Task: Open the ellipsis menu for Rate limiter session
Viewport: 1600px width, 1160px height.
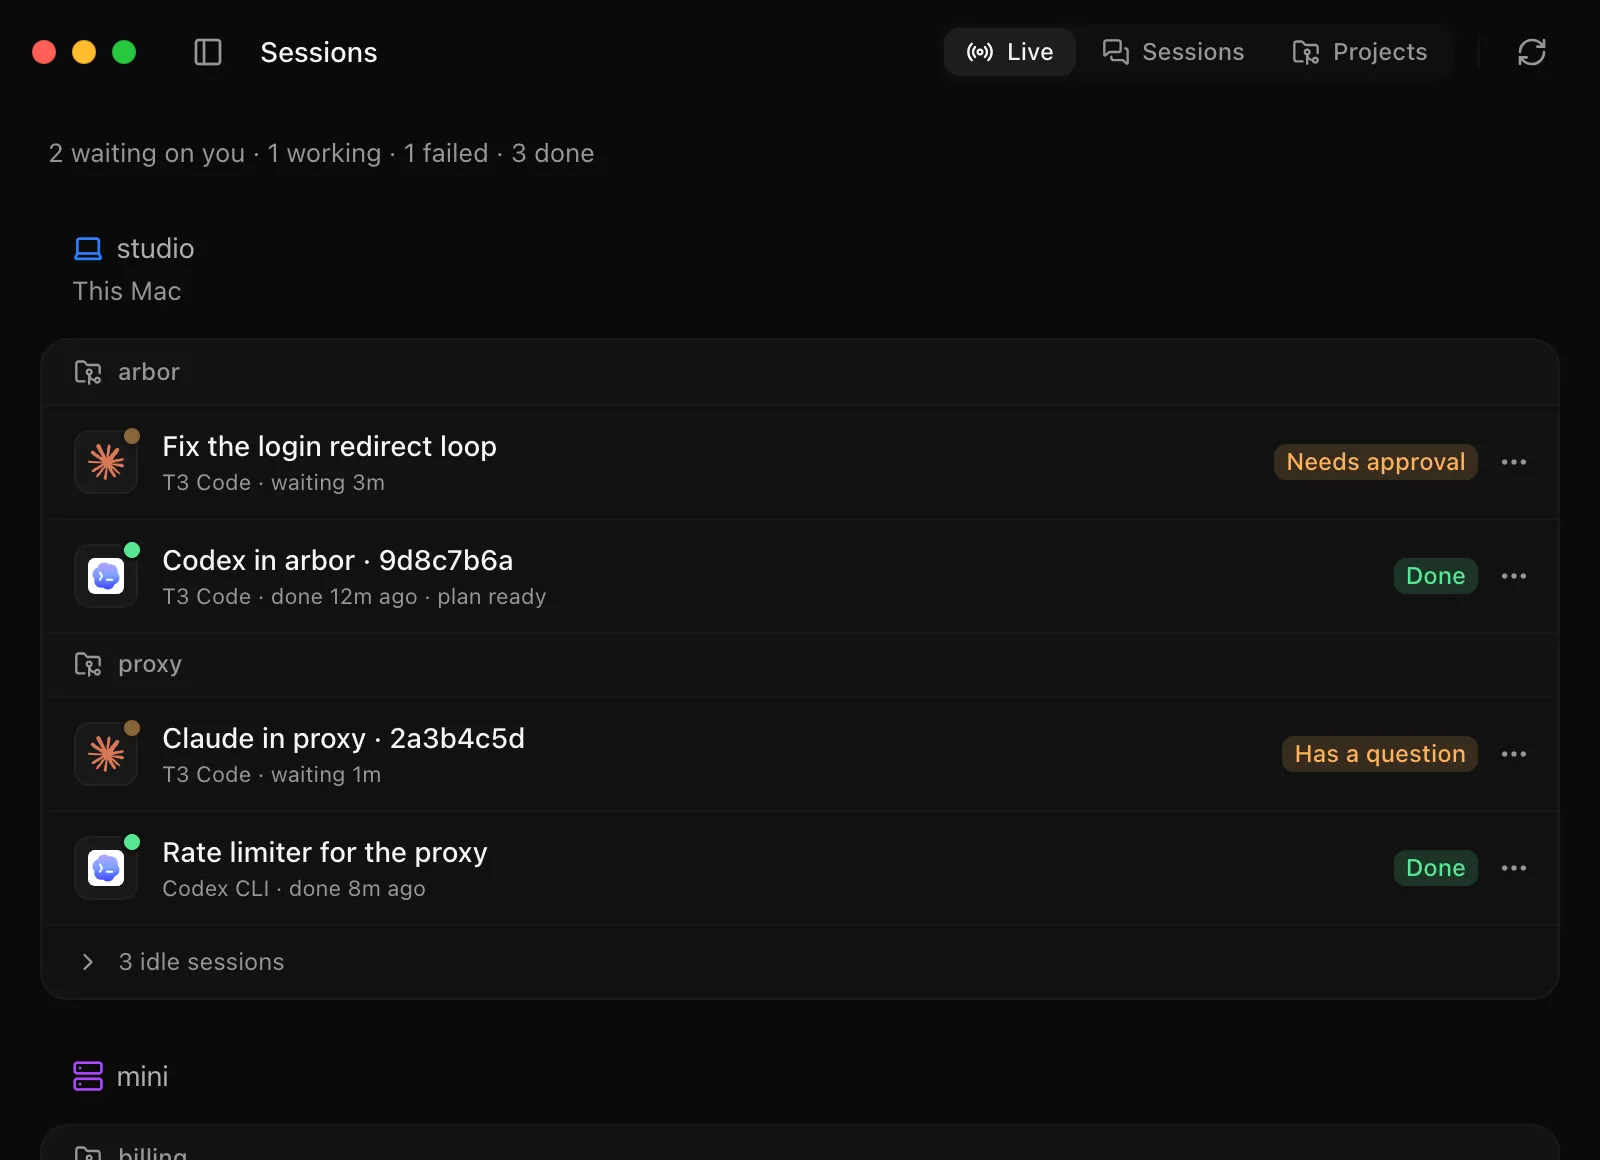Action: tap(1513, 868)
